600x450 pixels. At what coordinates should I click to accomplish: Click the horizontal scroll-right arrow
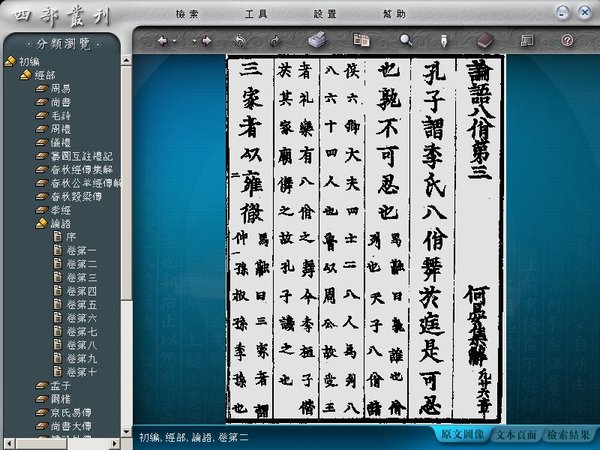114,443
